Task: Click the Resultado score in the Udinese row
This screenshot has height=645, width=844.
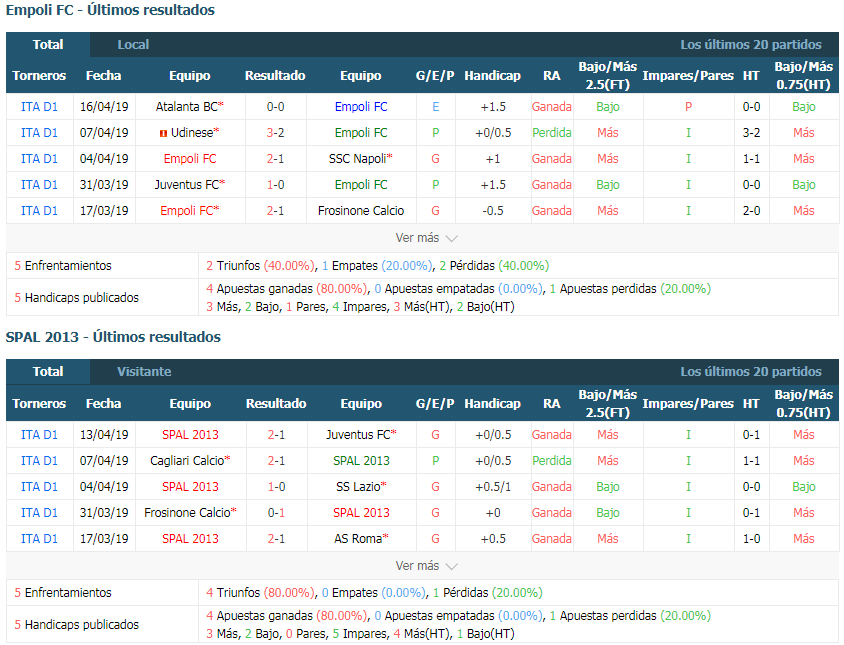Action: pos(275,132)
